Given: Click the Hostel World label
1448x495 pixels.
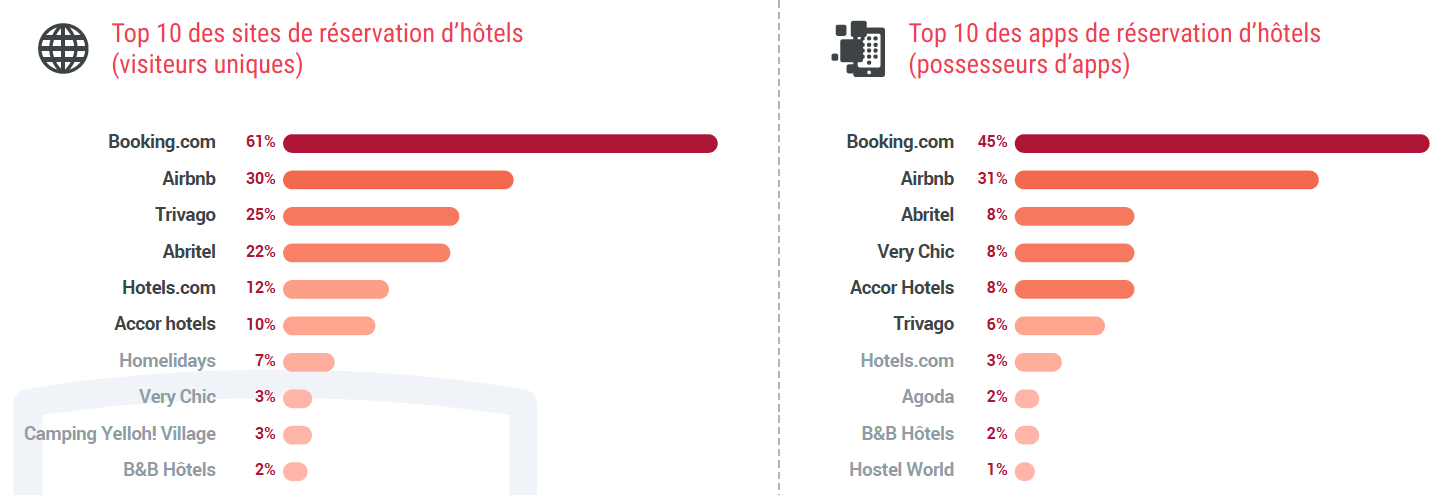Looking at the screenshot, I should 902,470.
